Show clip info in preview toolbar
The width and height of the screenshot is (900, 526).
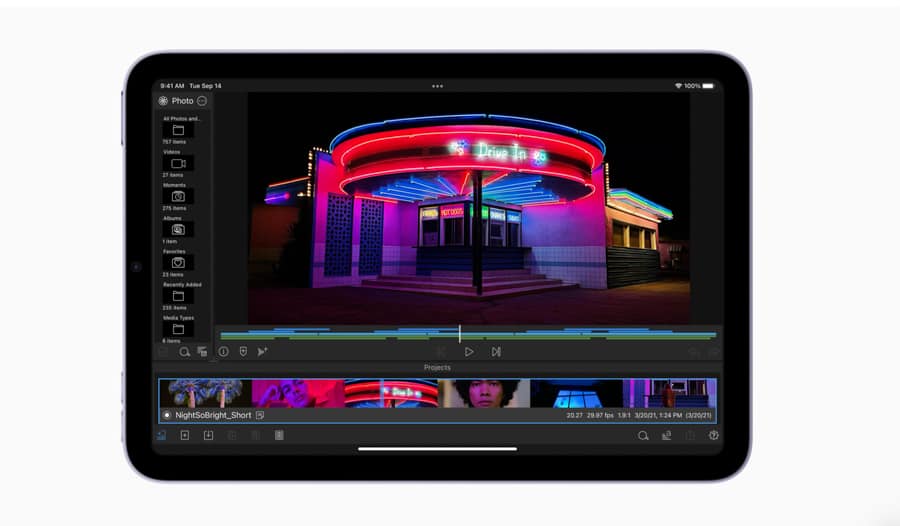tap(224, 352)
